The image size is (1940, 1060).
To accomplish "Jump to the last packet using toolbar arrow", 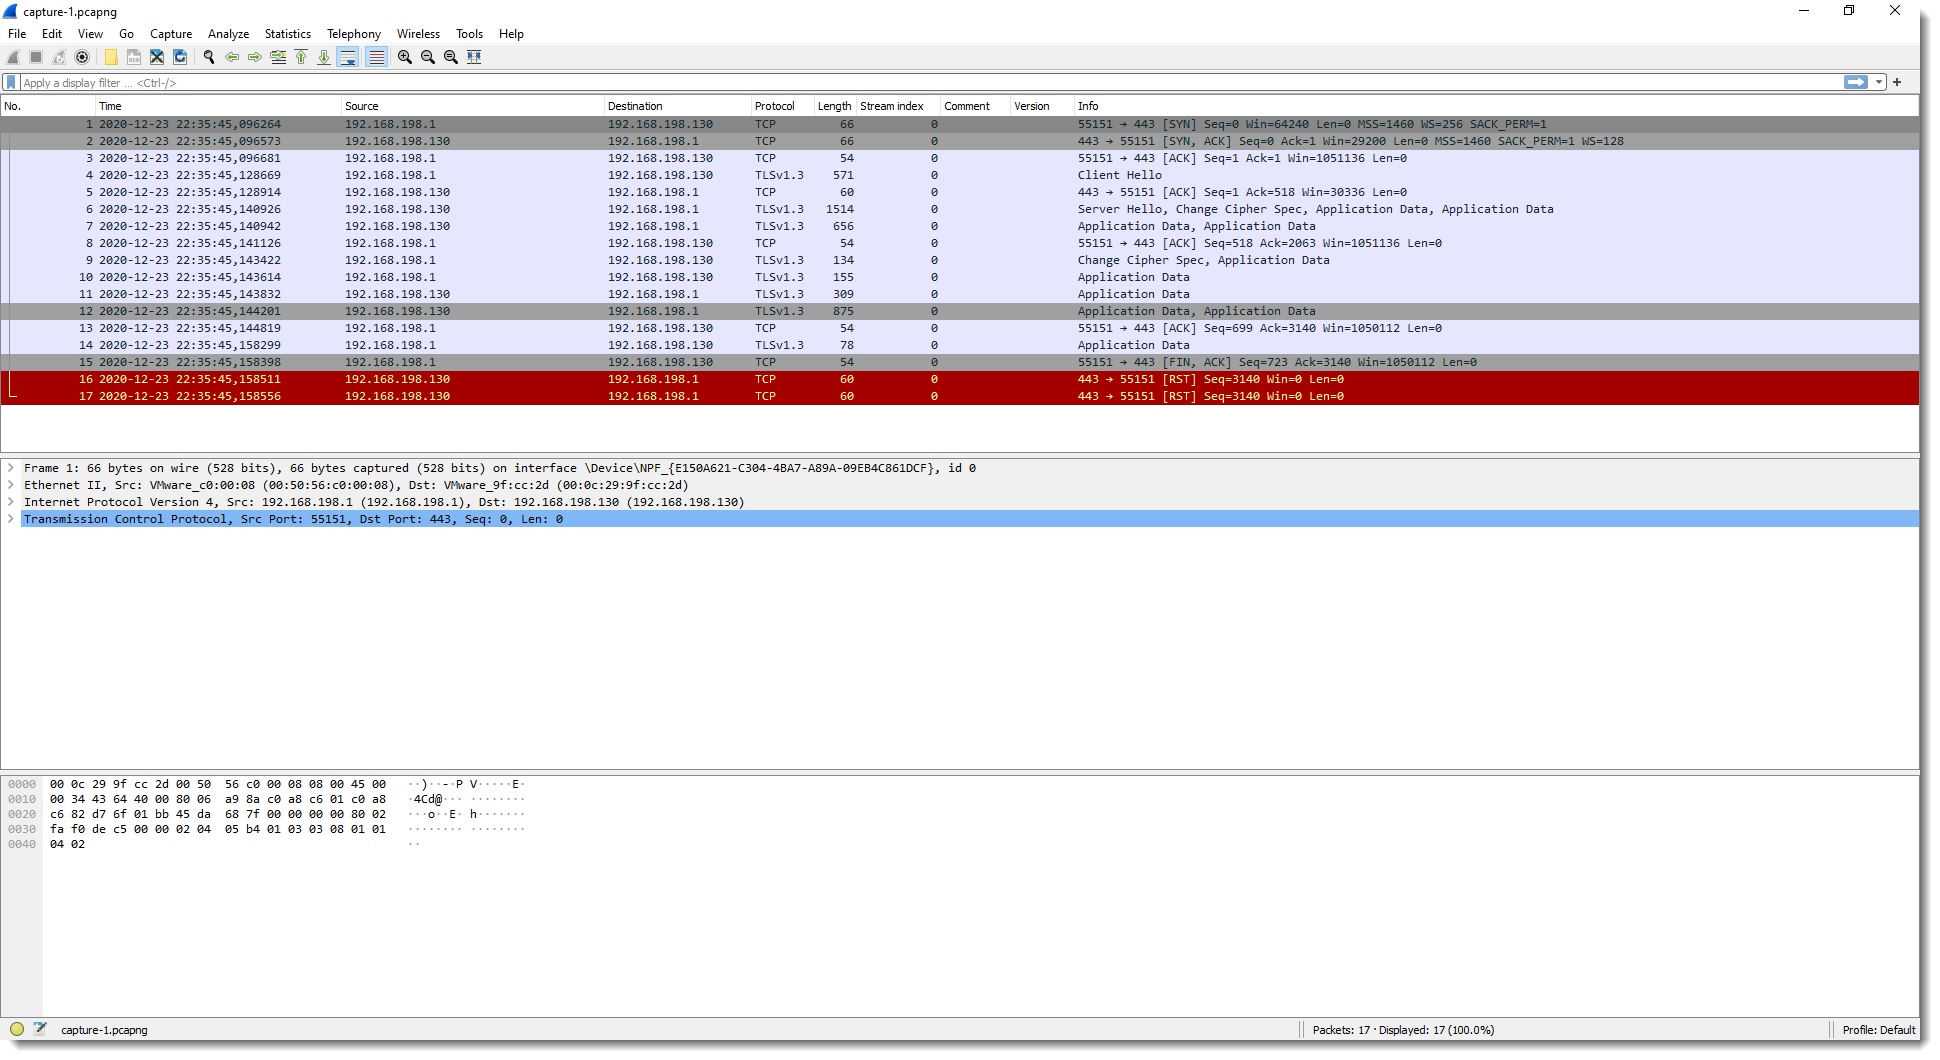I will click(x=324, y=57).
